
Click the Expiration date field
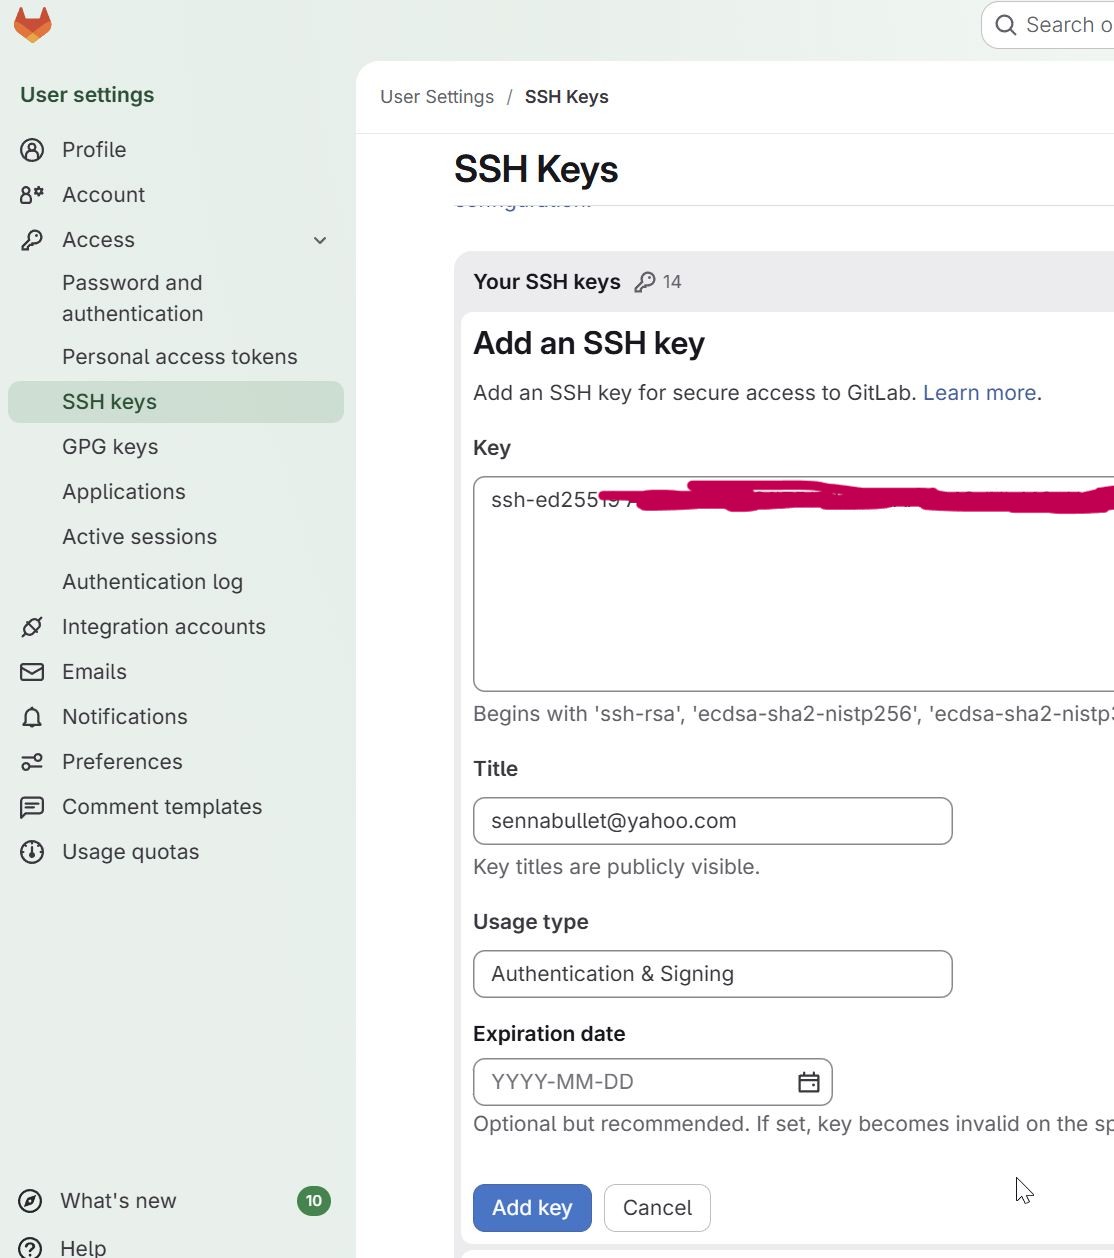tap(653, 1082)
